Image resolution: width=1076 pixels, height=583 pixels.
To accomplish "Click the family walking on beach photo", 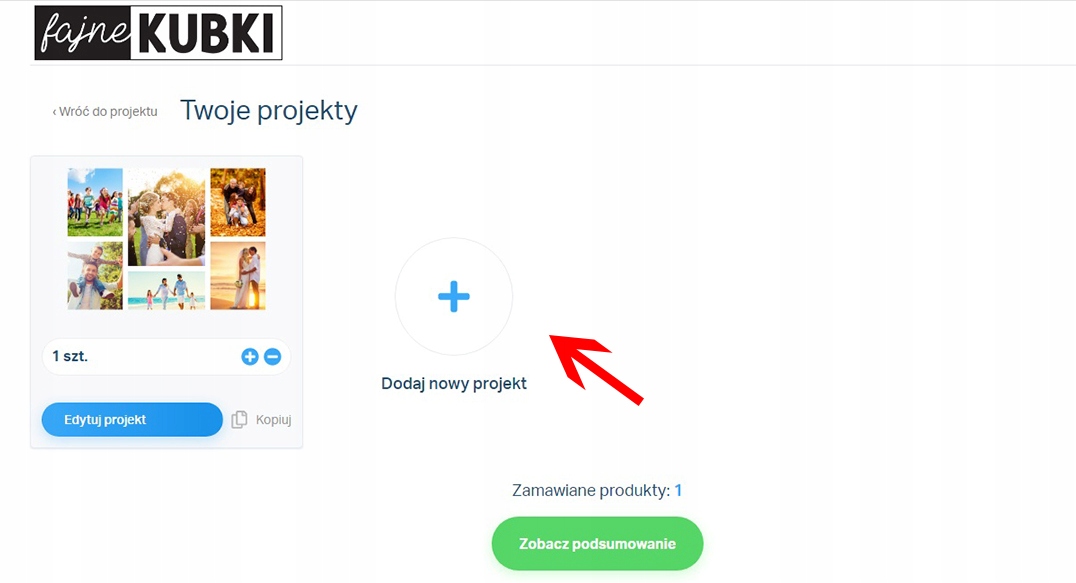I will pos(166,290).
